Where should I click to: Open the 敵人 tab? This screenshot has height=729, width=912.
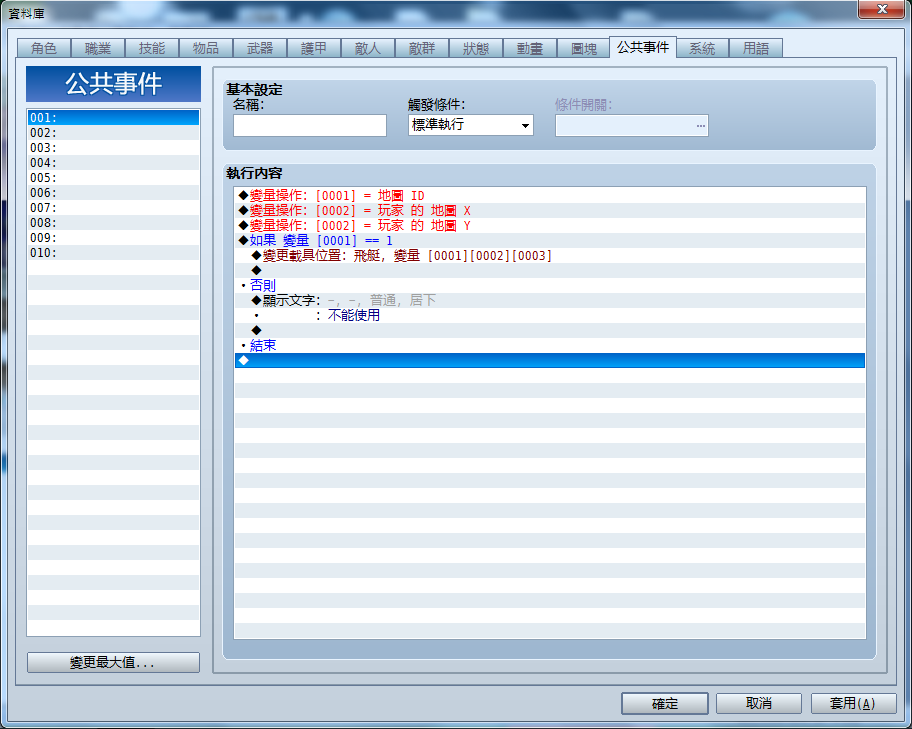pyautogui.click(x=368, y=48)
